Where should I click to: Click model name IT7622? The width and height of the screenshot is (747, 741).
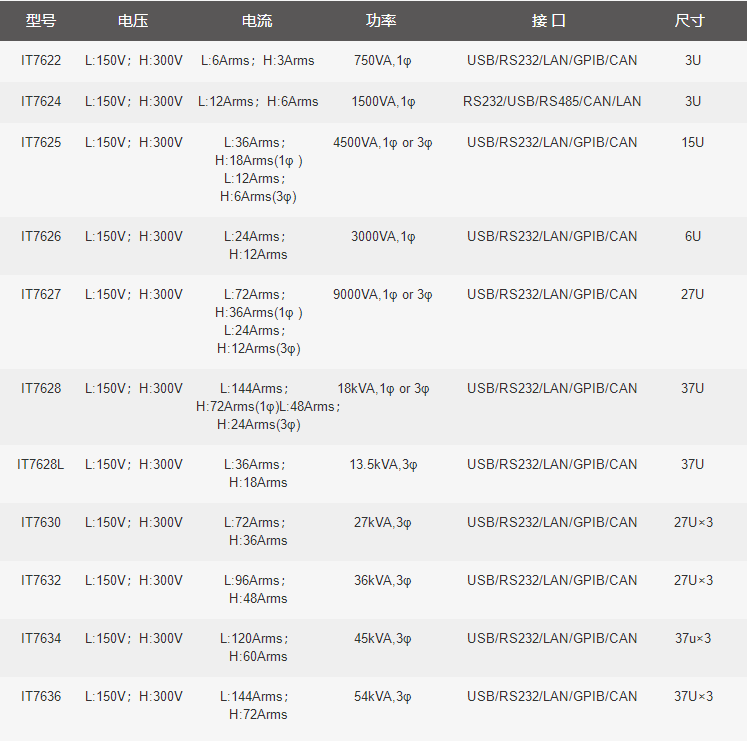click(41, 61)
